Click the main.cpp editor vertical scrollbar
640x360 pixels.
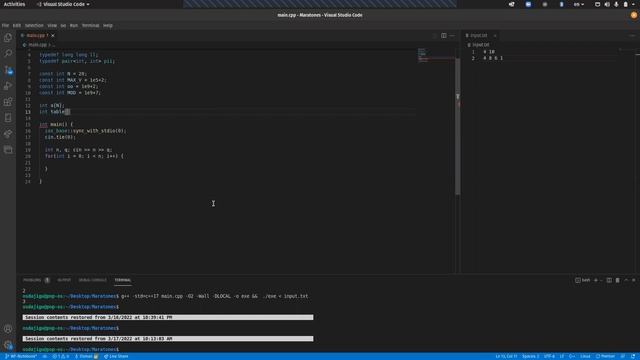tap(458, 127)
